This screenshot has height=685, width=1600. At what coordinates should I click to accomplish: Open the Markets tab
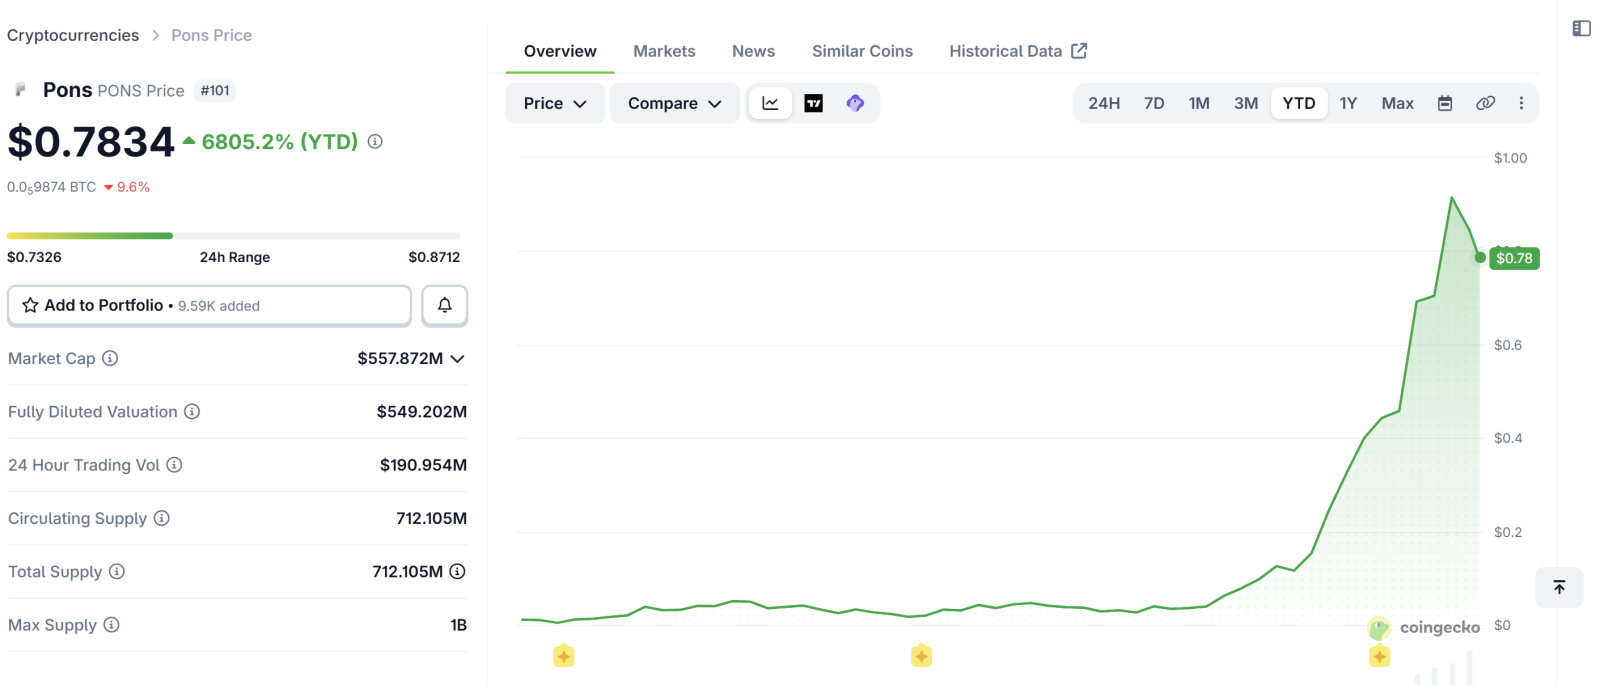664,51
